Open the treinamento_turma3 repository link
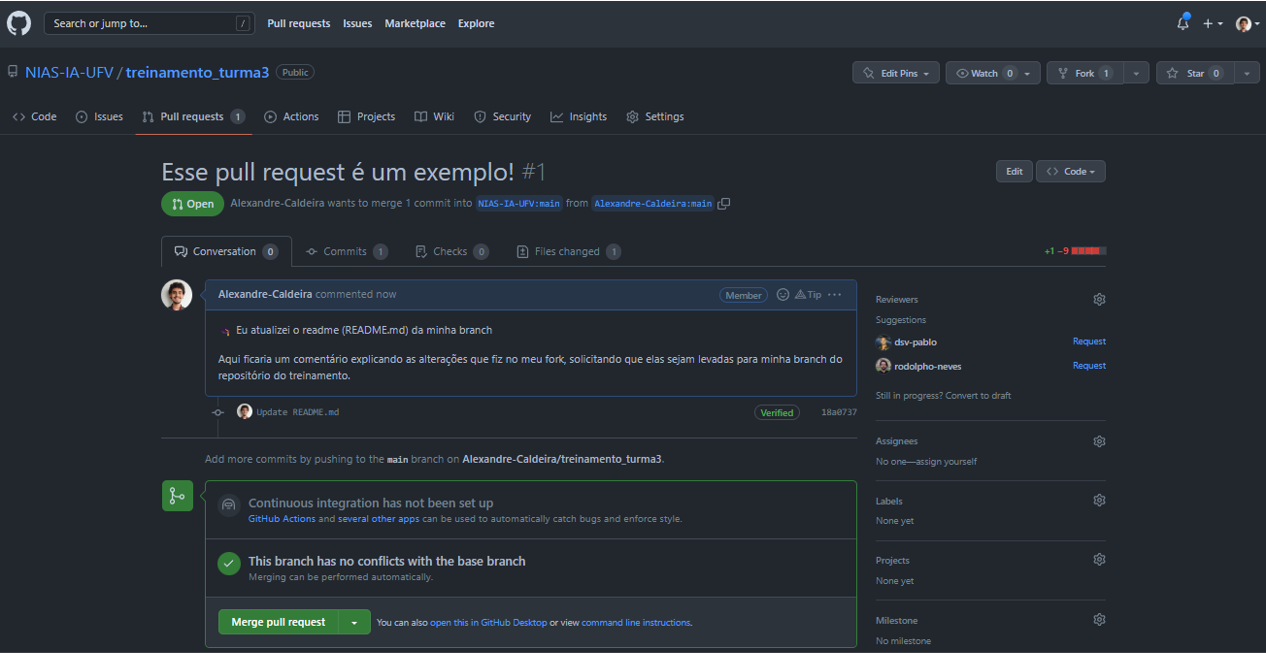This screenshot has height=653, width=1266. [197, 72]
